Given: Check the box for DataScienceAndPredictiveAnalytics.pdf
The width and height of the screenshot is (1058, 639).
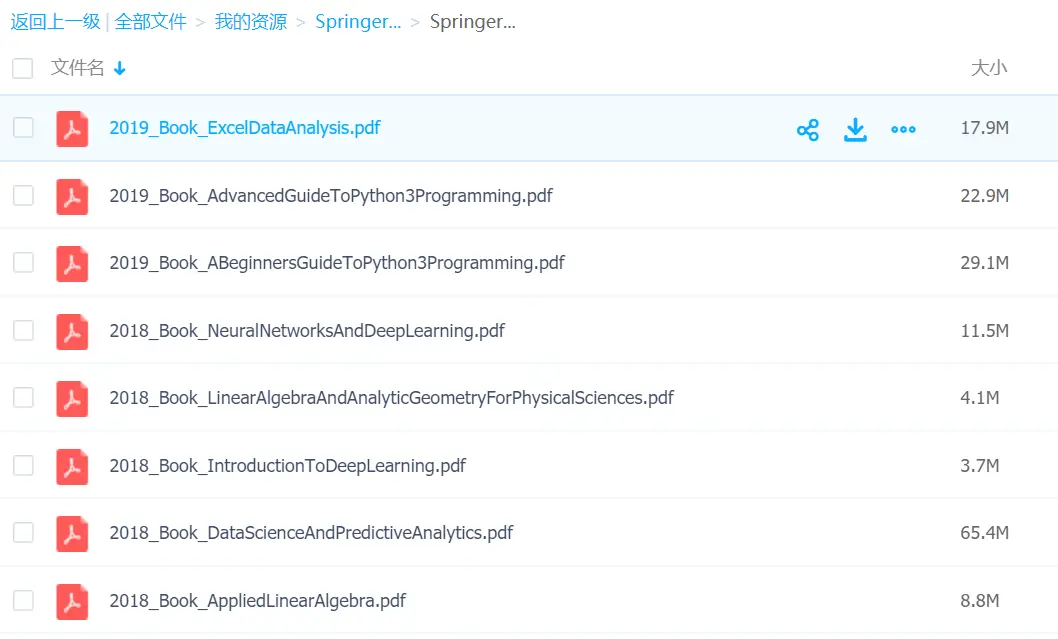Looking at the screenshot, I should coord(24,532).
